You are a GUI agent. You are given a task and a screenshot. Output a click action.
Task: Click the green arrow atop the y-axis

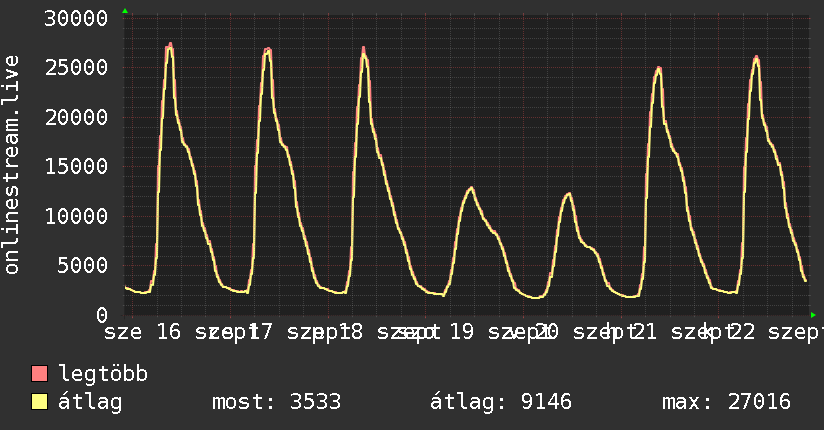pos(125,11)
